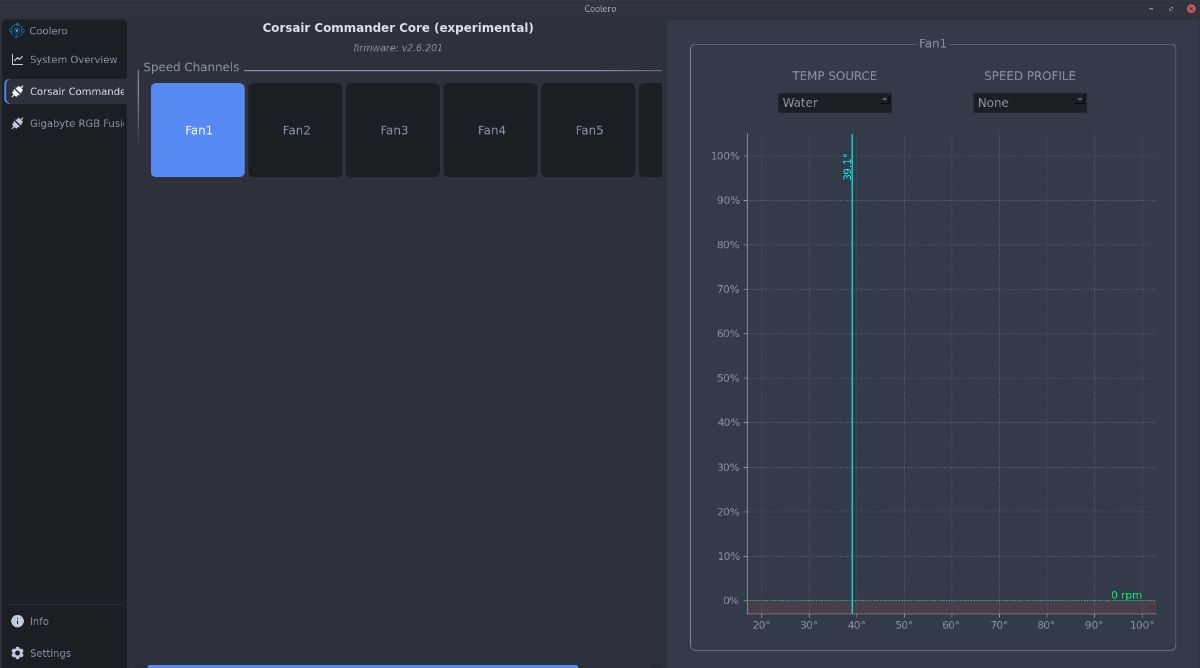This screenshot has width=1200, height=668.
Task: Select the Fan1 speed channel
Action: tap(198, 130)
